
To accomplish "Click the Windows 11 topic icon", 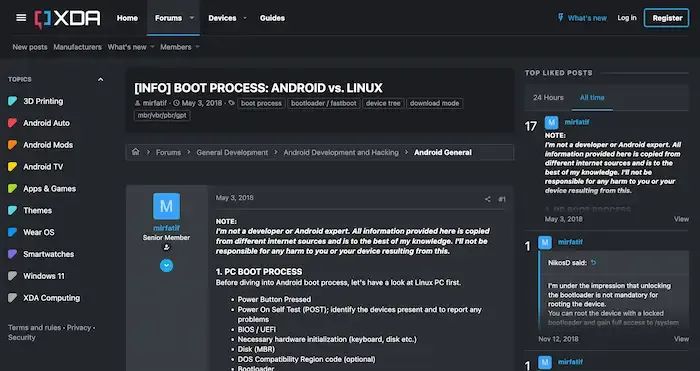I will (x=12, y=276).
